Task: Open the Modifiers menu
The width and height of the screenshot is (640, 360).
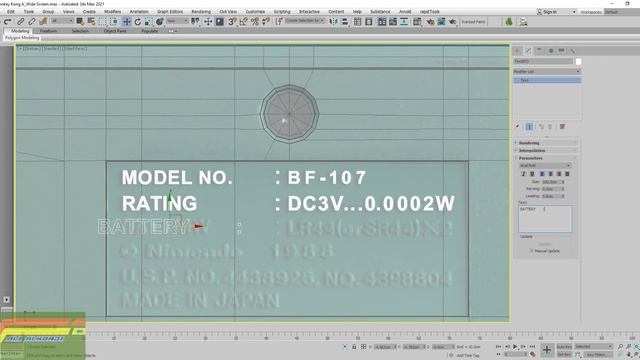Action: click(x=113, y=12)
